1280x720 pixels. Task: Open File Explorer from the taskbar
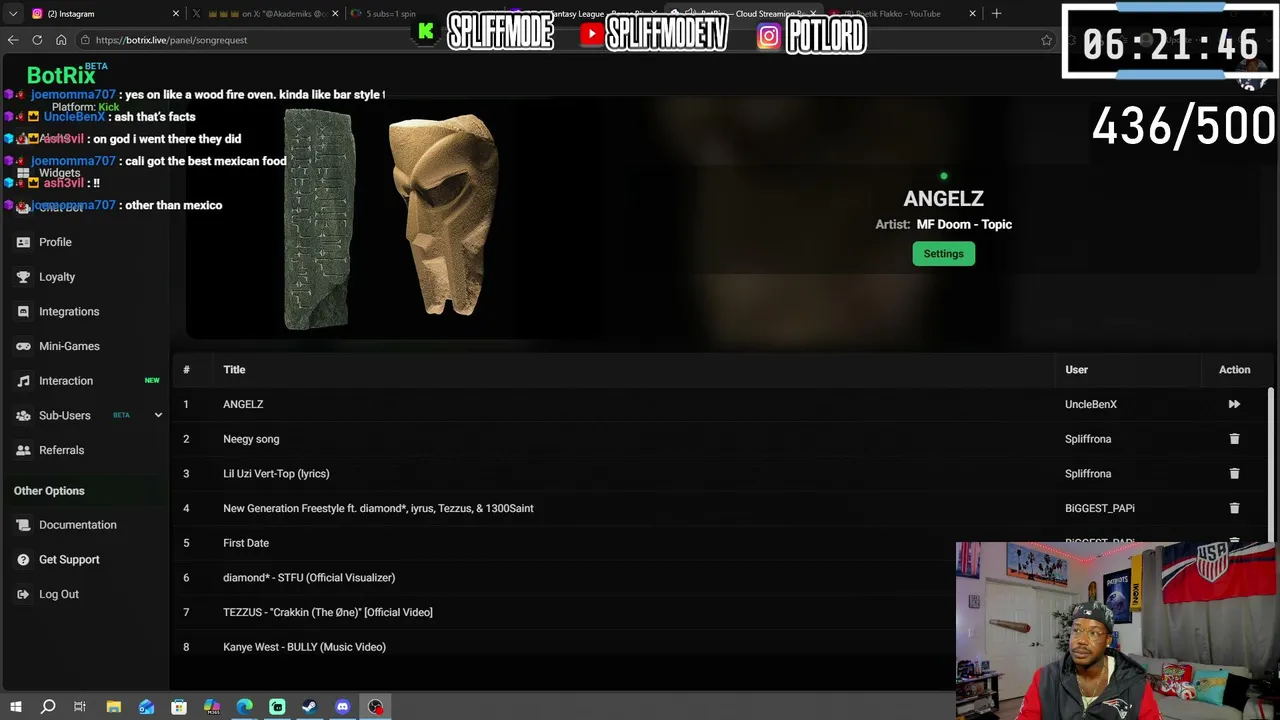[114, 707]
